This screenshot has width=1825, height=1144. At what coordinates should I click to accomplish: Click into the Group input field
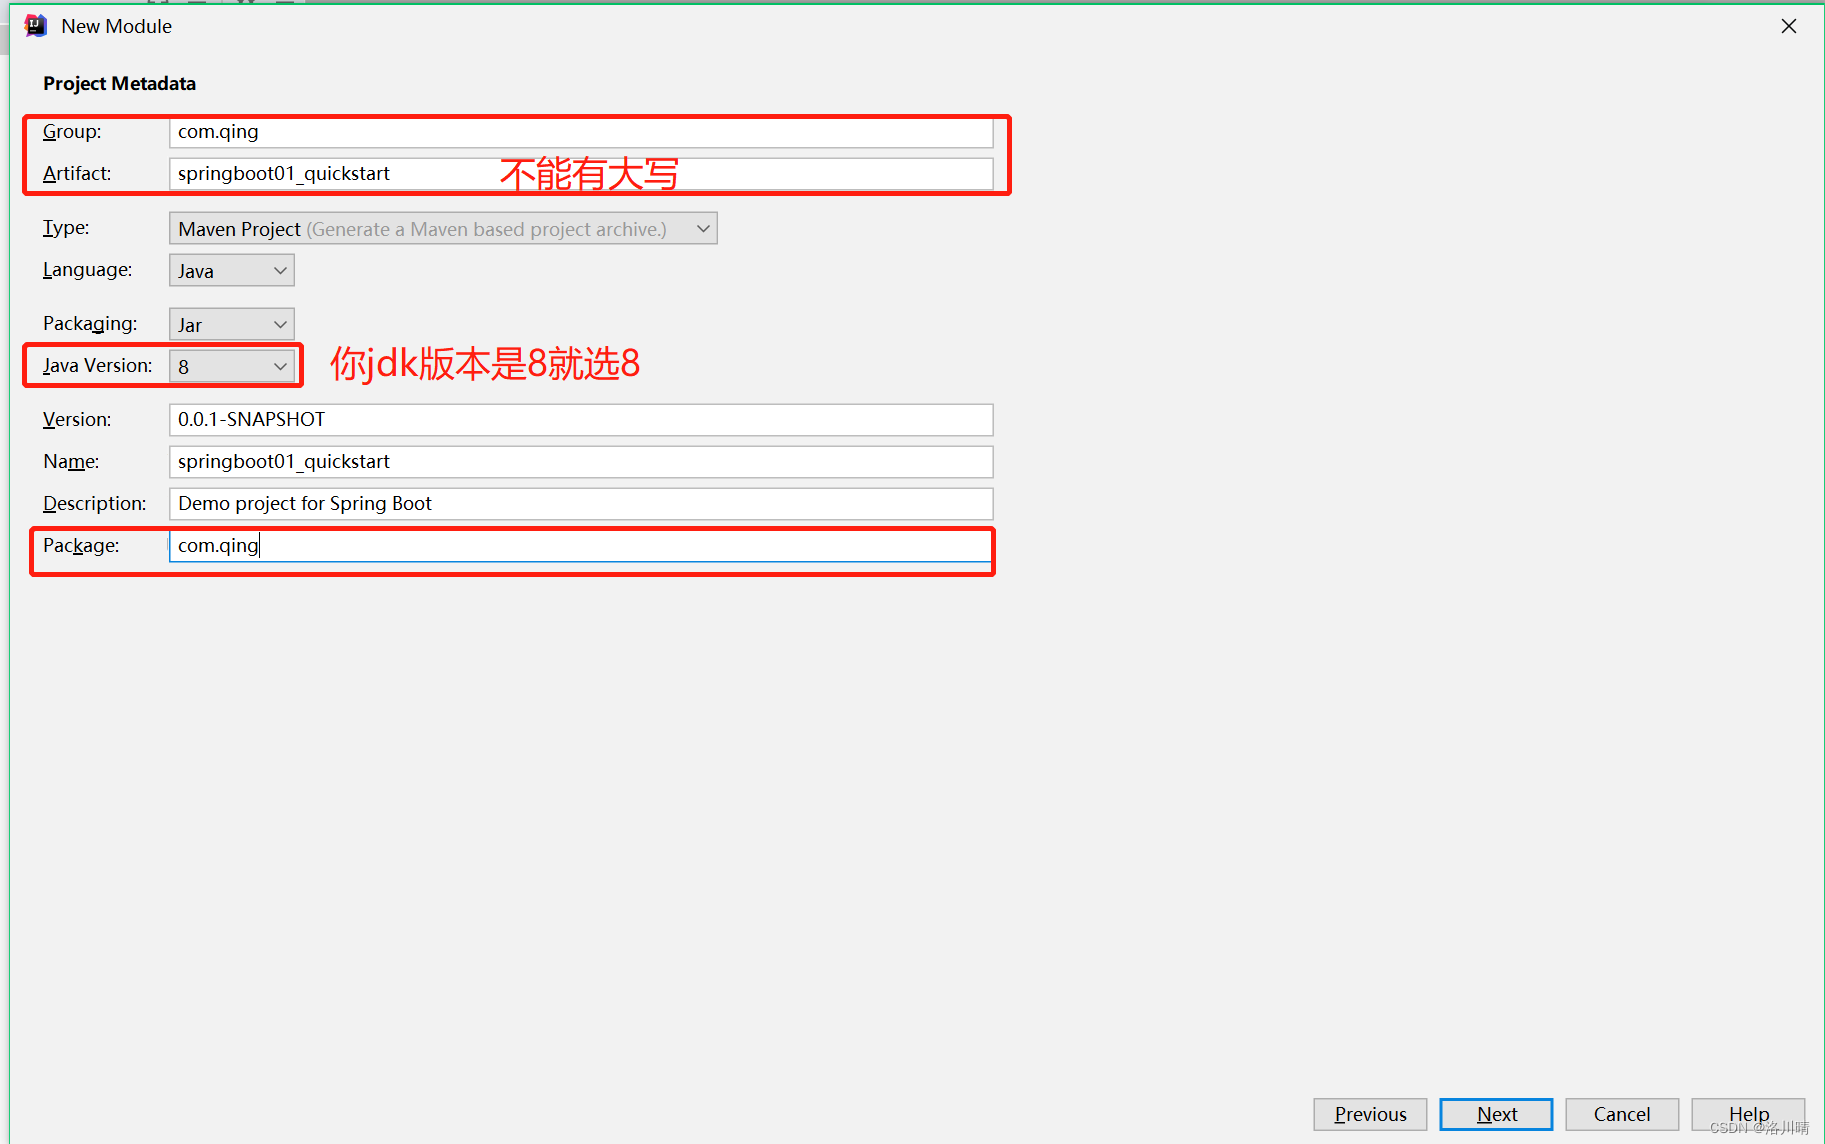pos(581,132)
